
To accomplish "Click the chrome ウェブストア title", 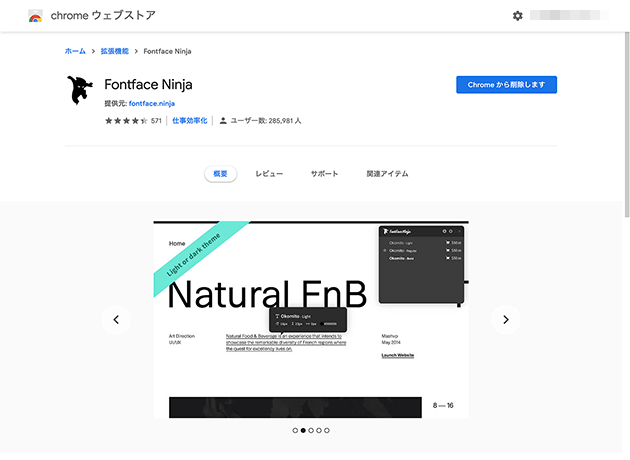I will [x=103, y=16].
